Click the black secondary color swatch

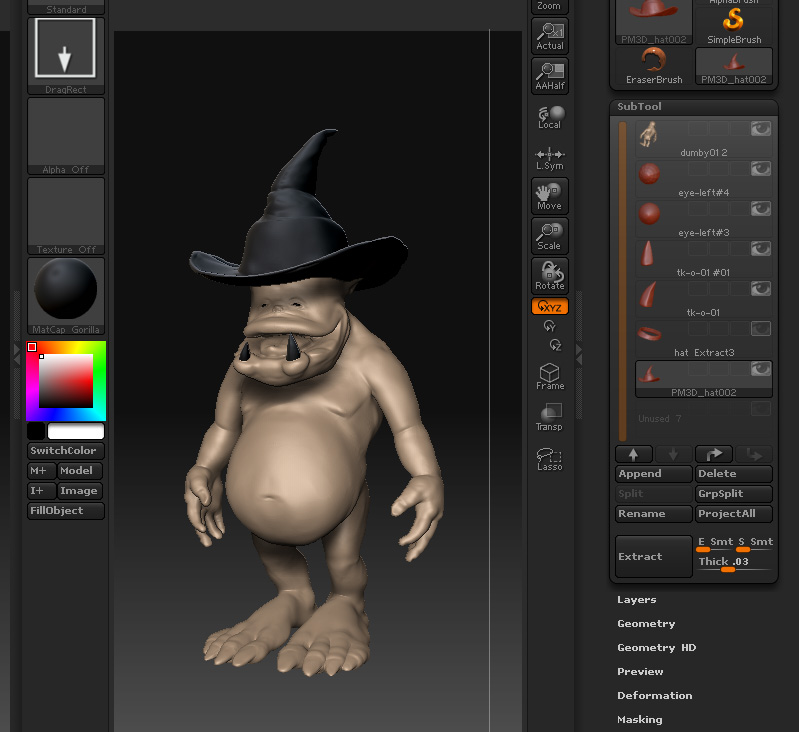36,431
